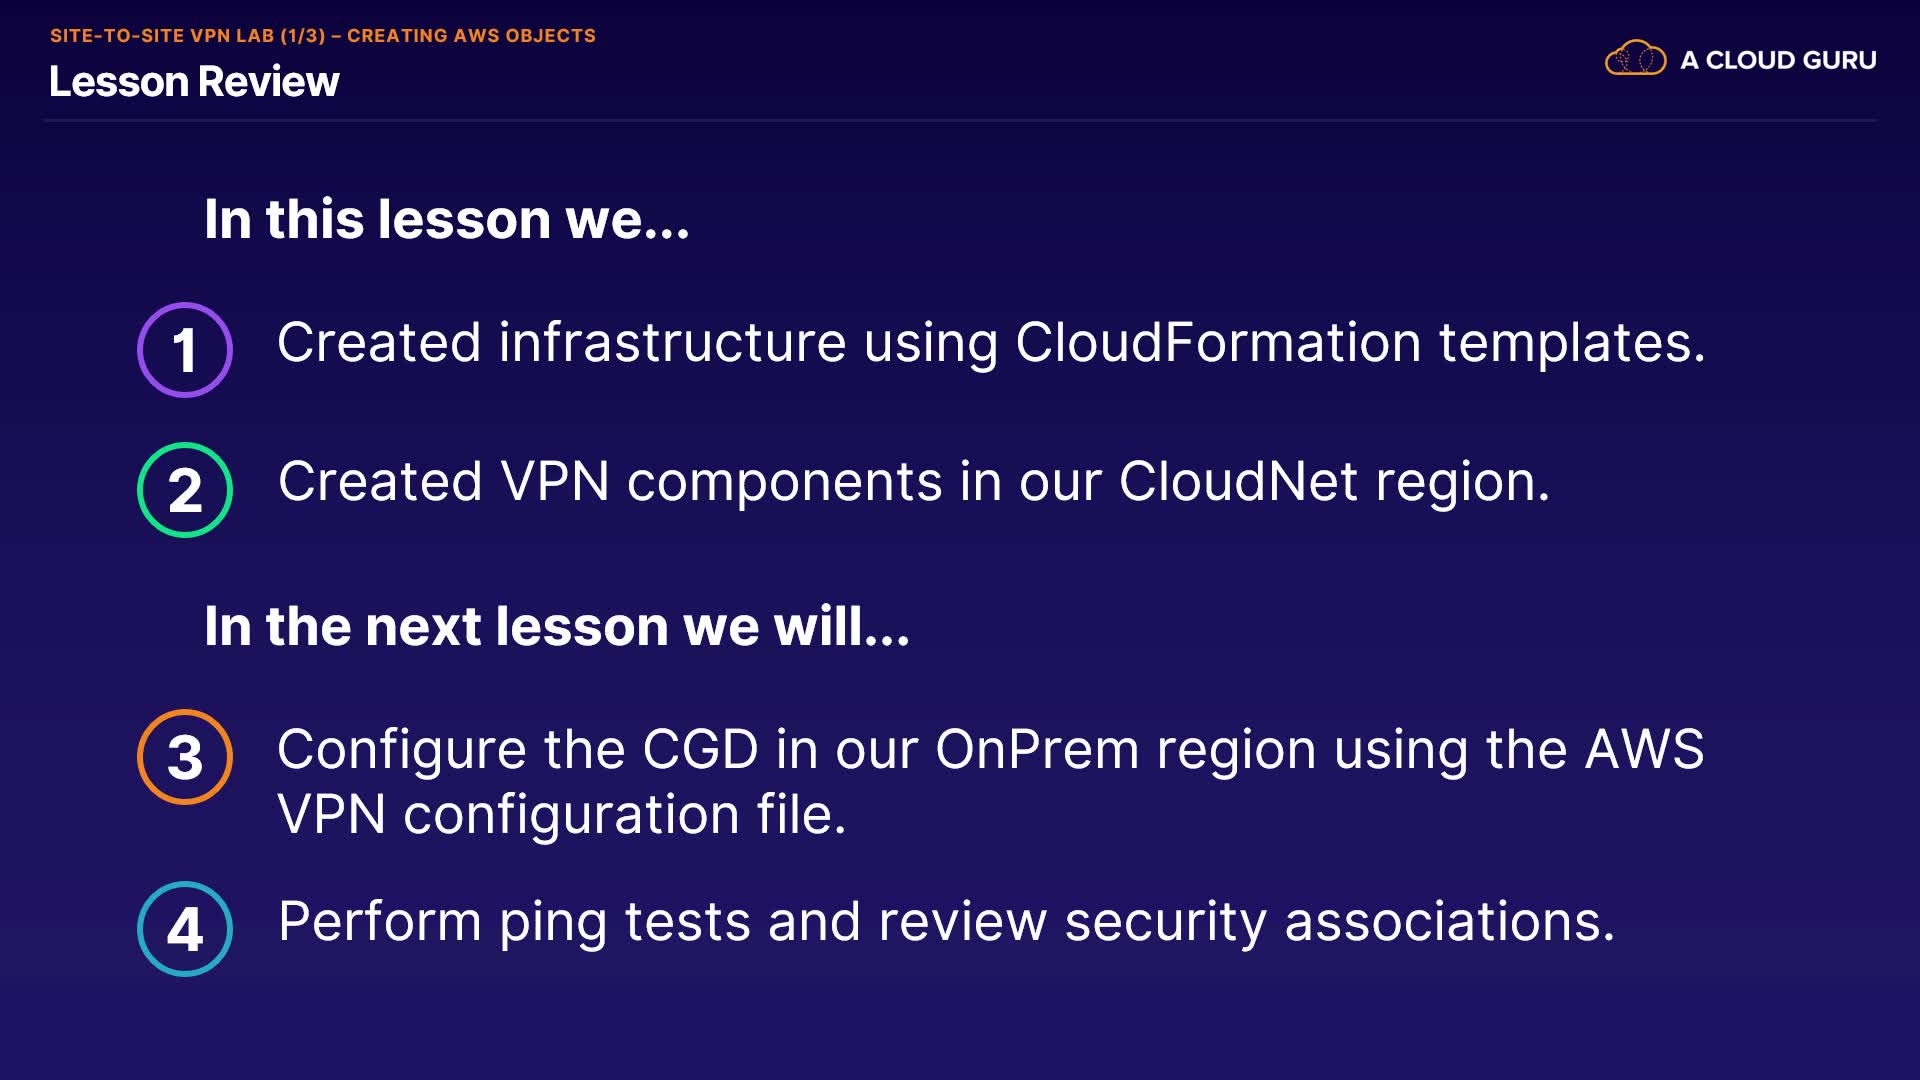Click the blue number 4 circle
The height and width of the screenshot is (1080, 1920).
(x=185, y=929)
